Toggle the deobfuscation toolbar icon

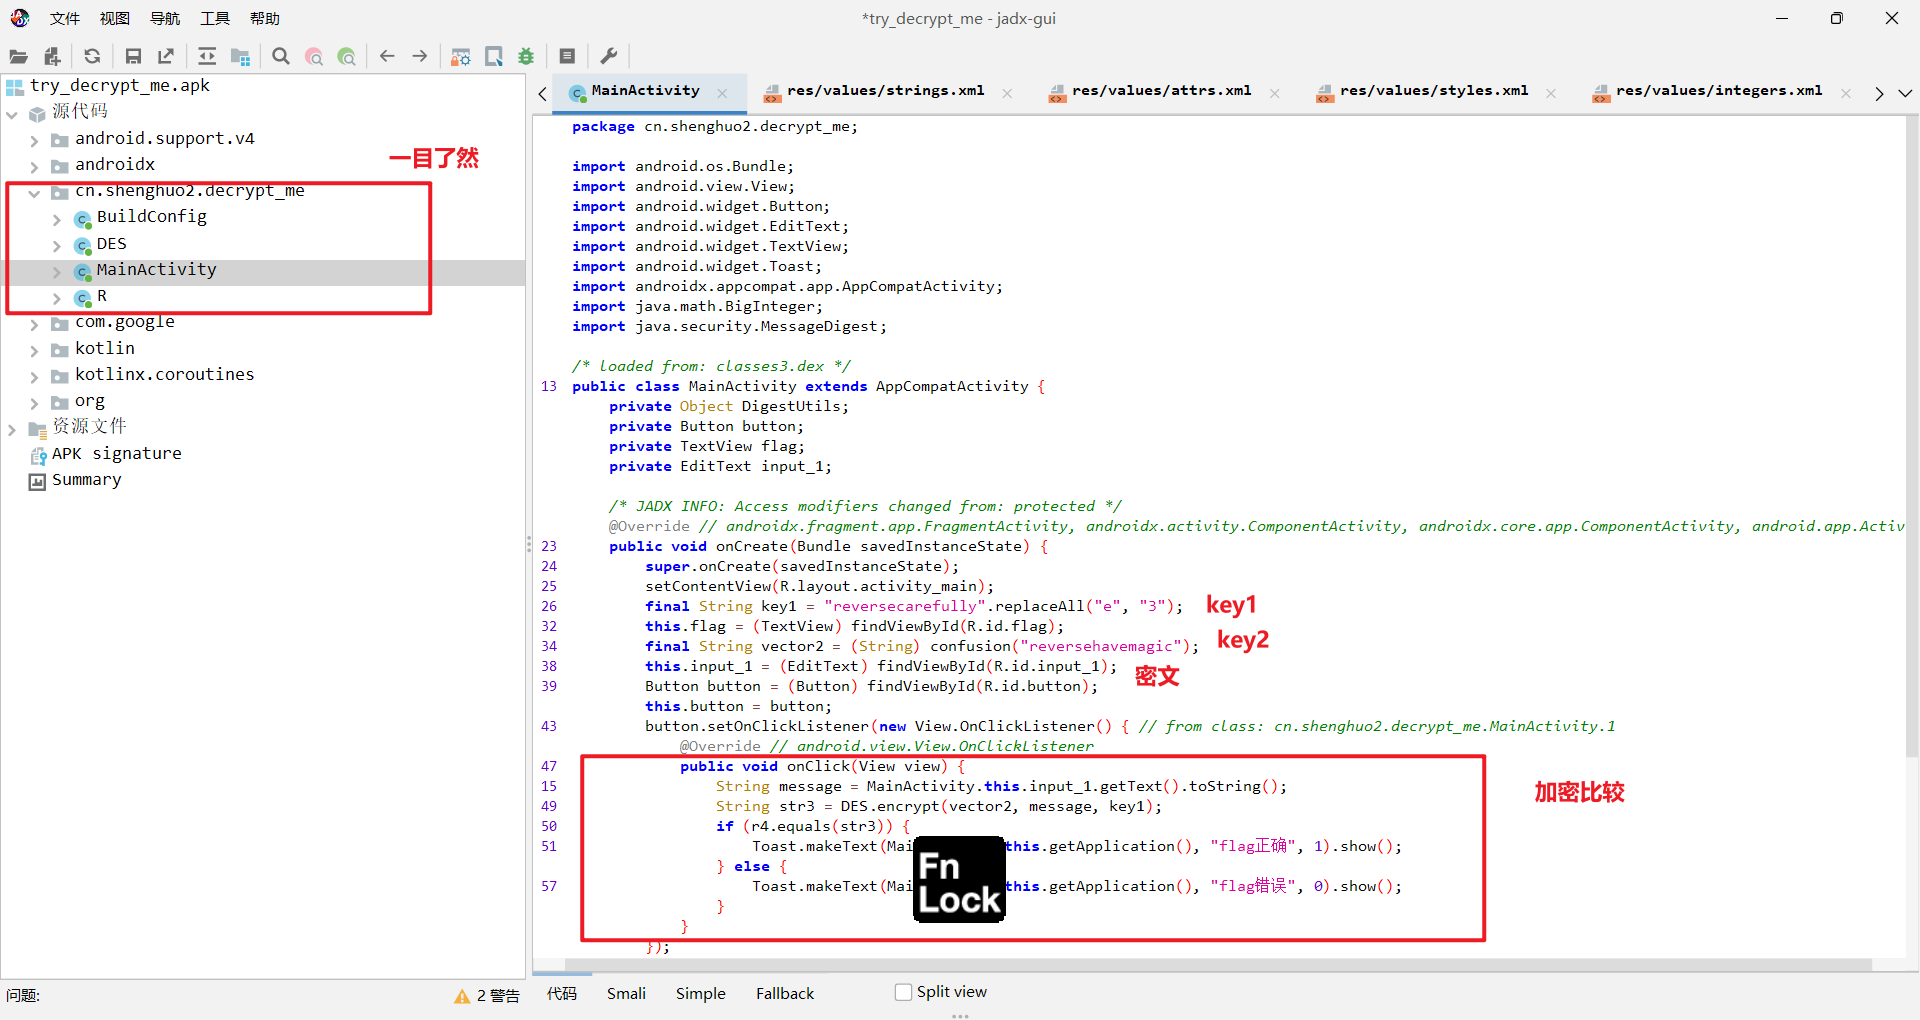tap(461, 56)
